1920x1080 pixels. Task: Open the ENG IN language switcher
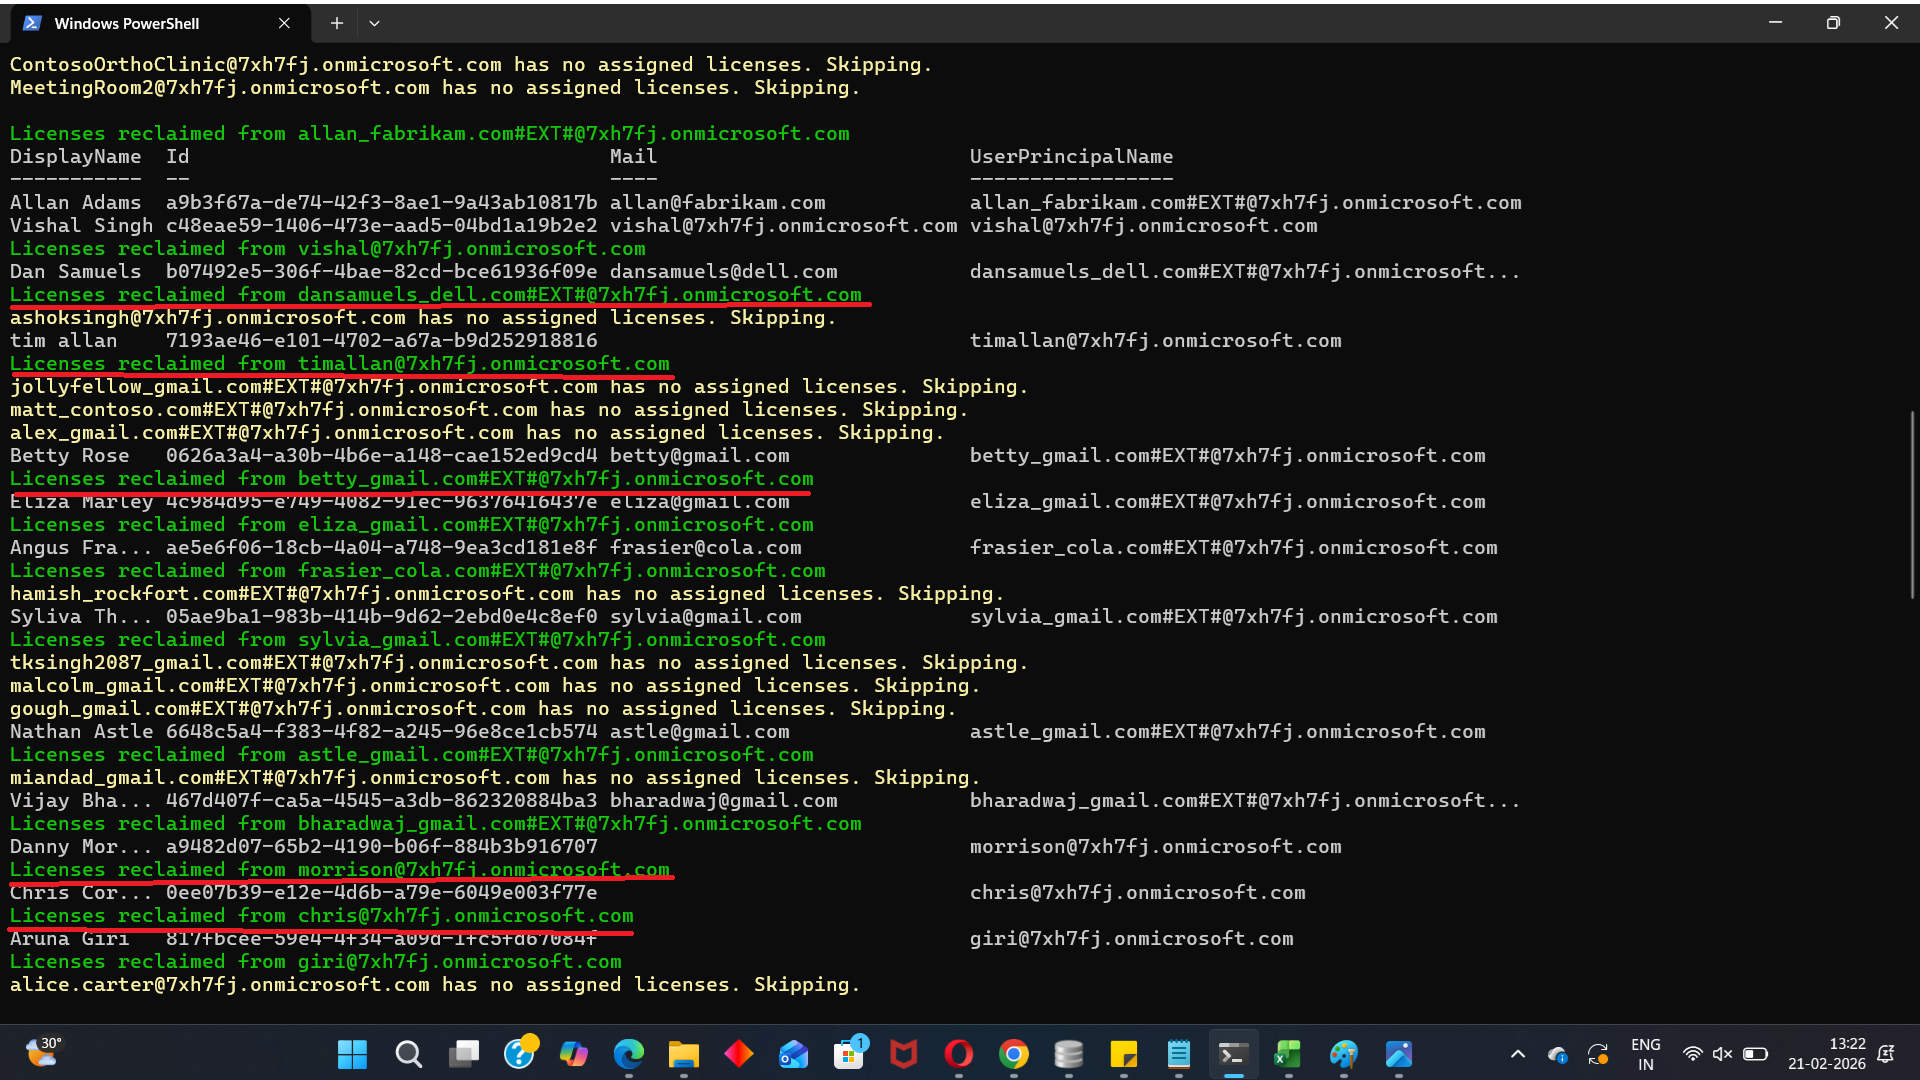click(1645, 1054)
